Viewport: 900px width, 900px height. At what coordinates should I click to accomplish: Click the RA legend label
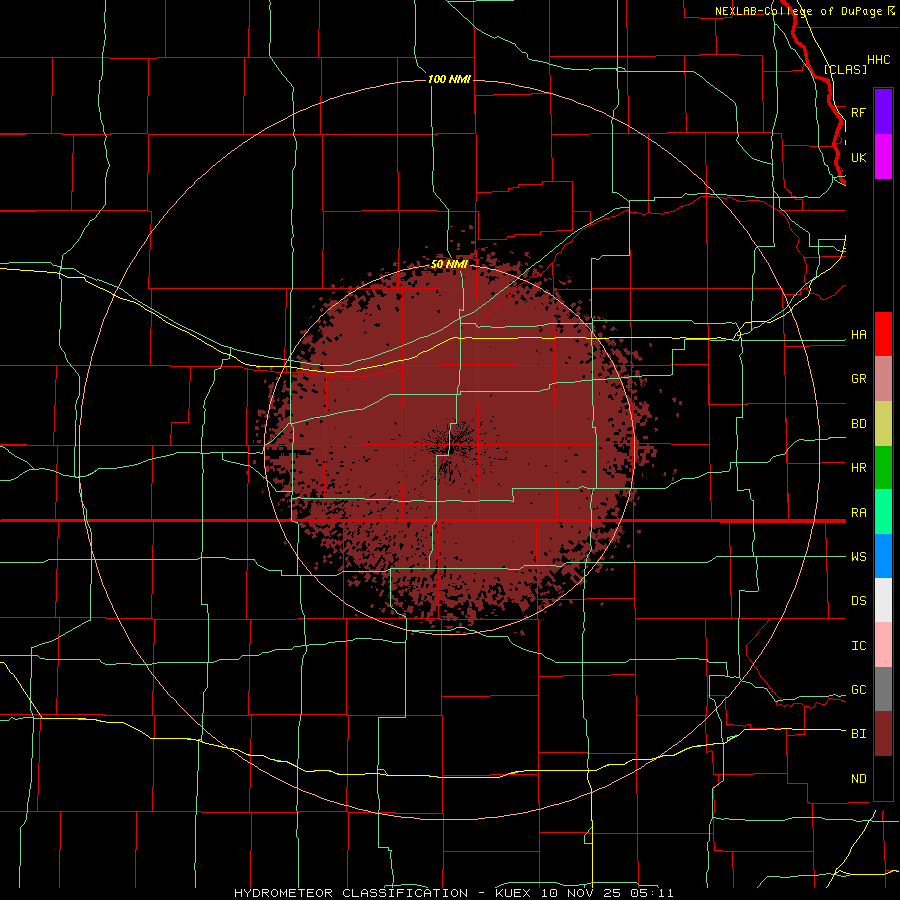pos(858,513)
